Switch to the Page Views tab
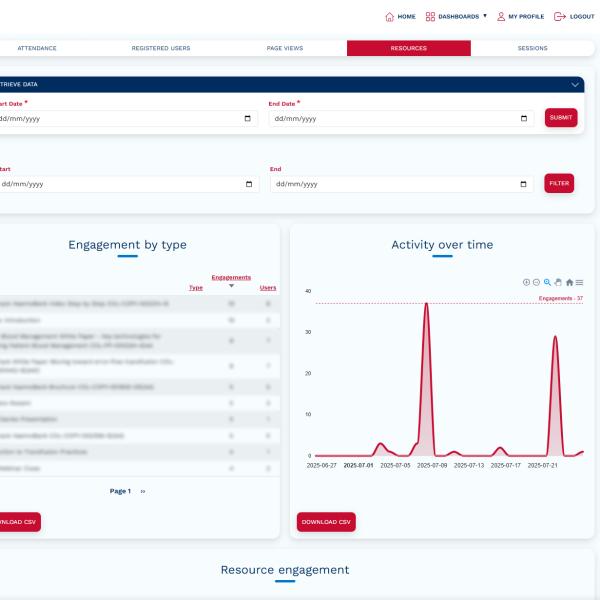600x600 pixels. (285, 48)
